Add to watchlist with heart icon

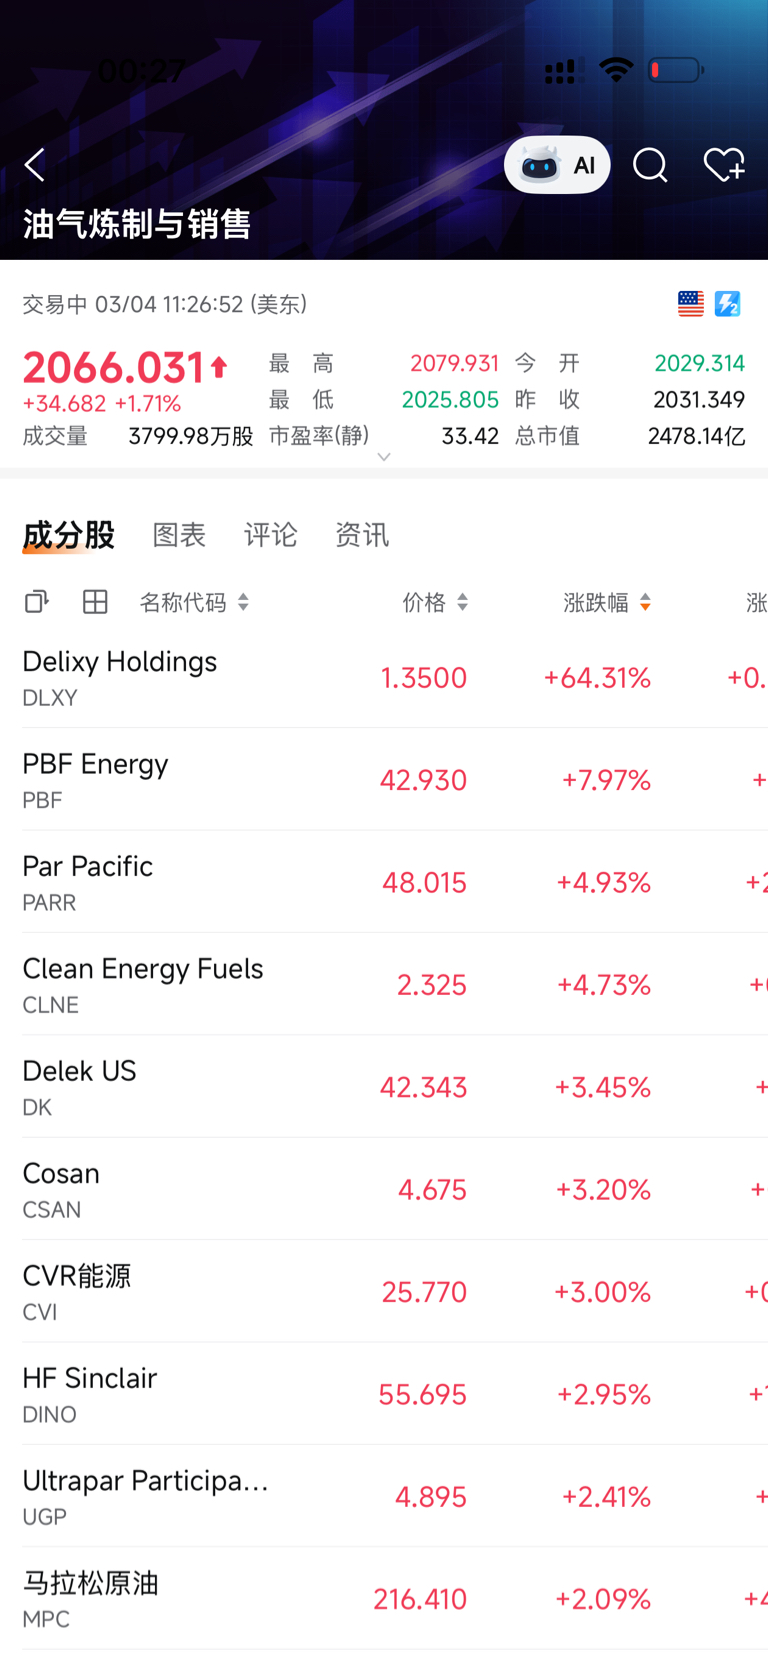click(x=723, y=165)
